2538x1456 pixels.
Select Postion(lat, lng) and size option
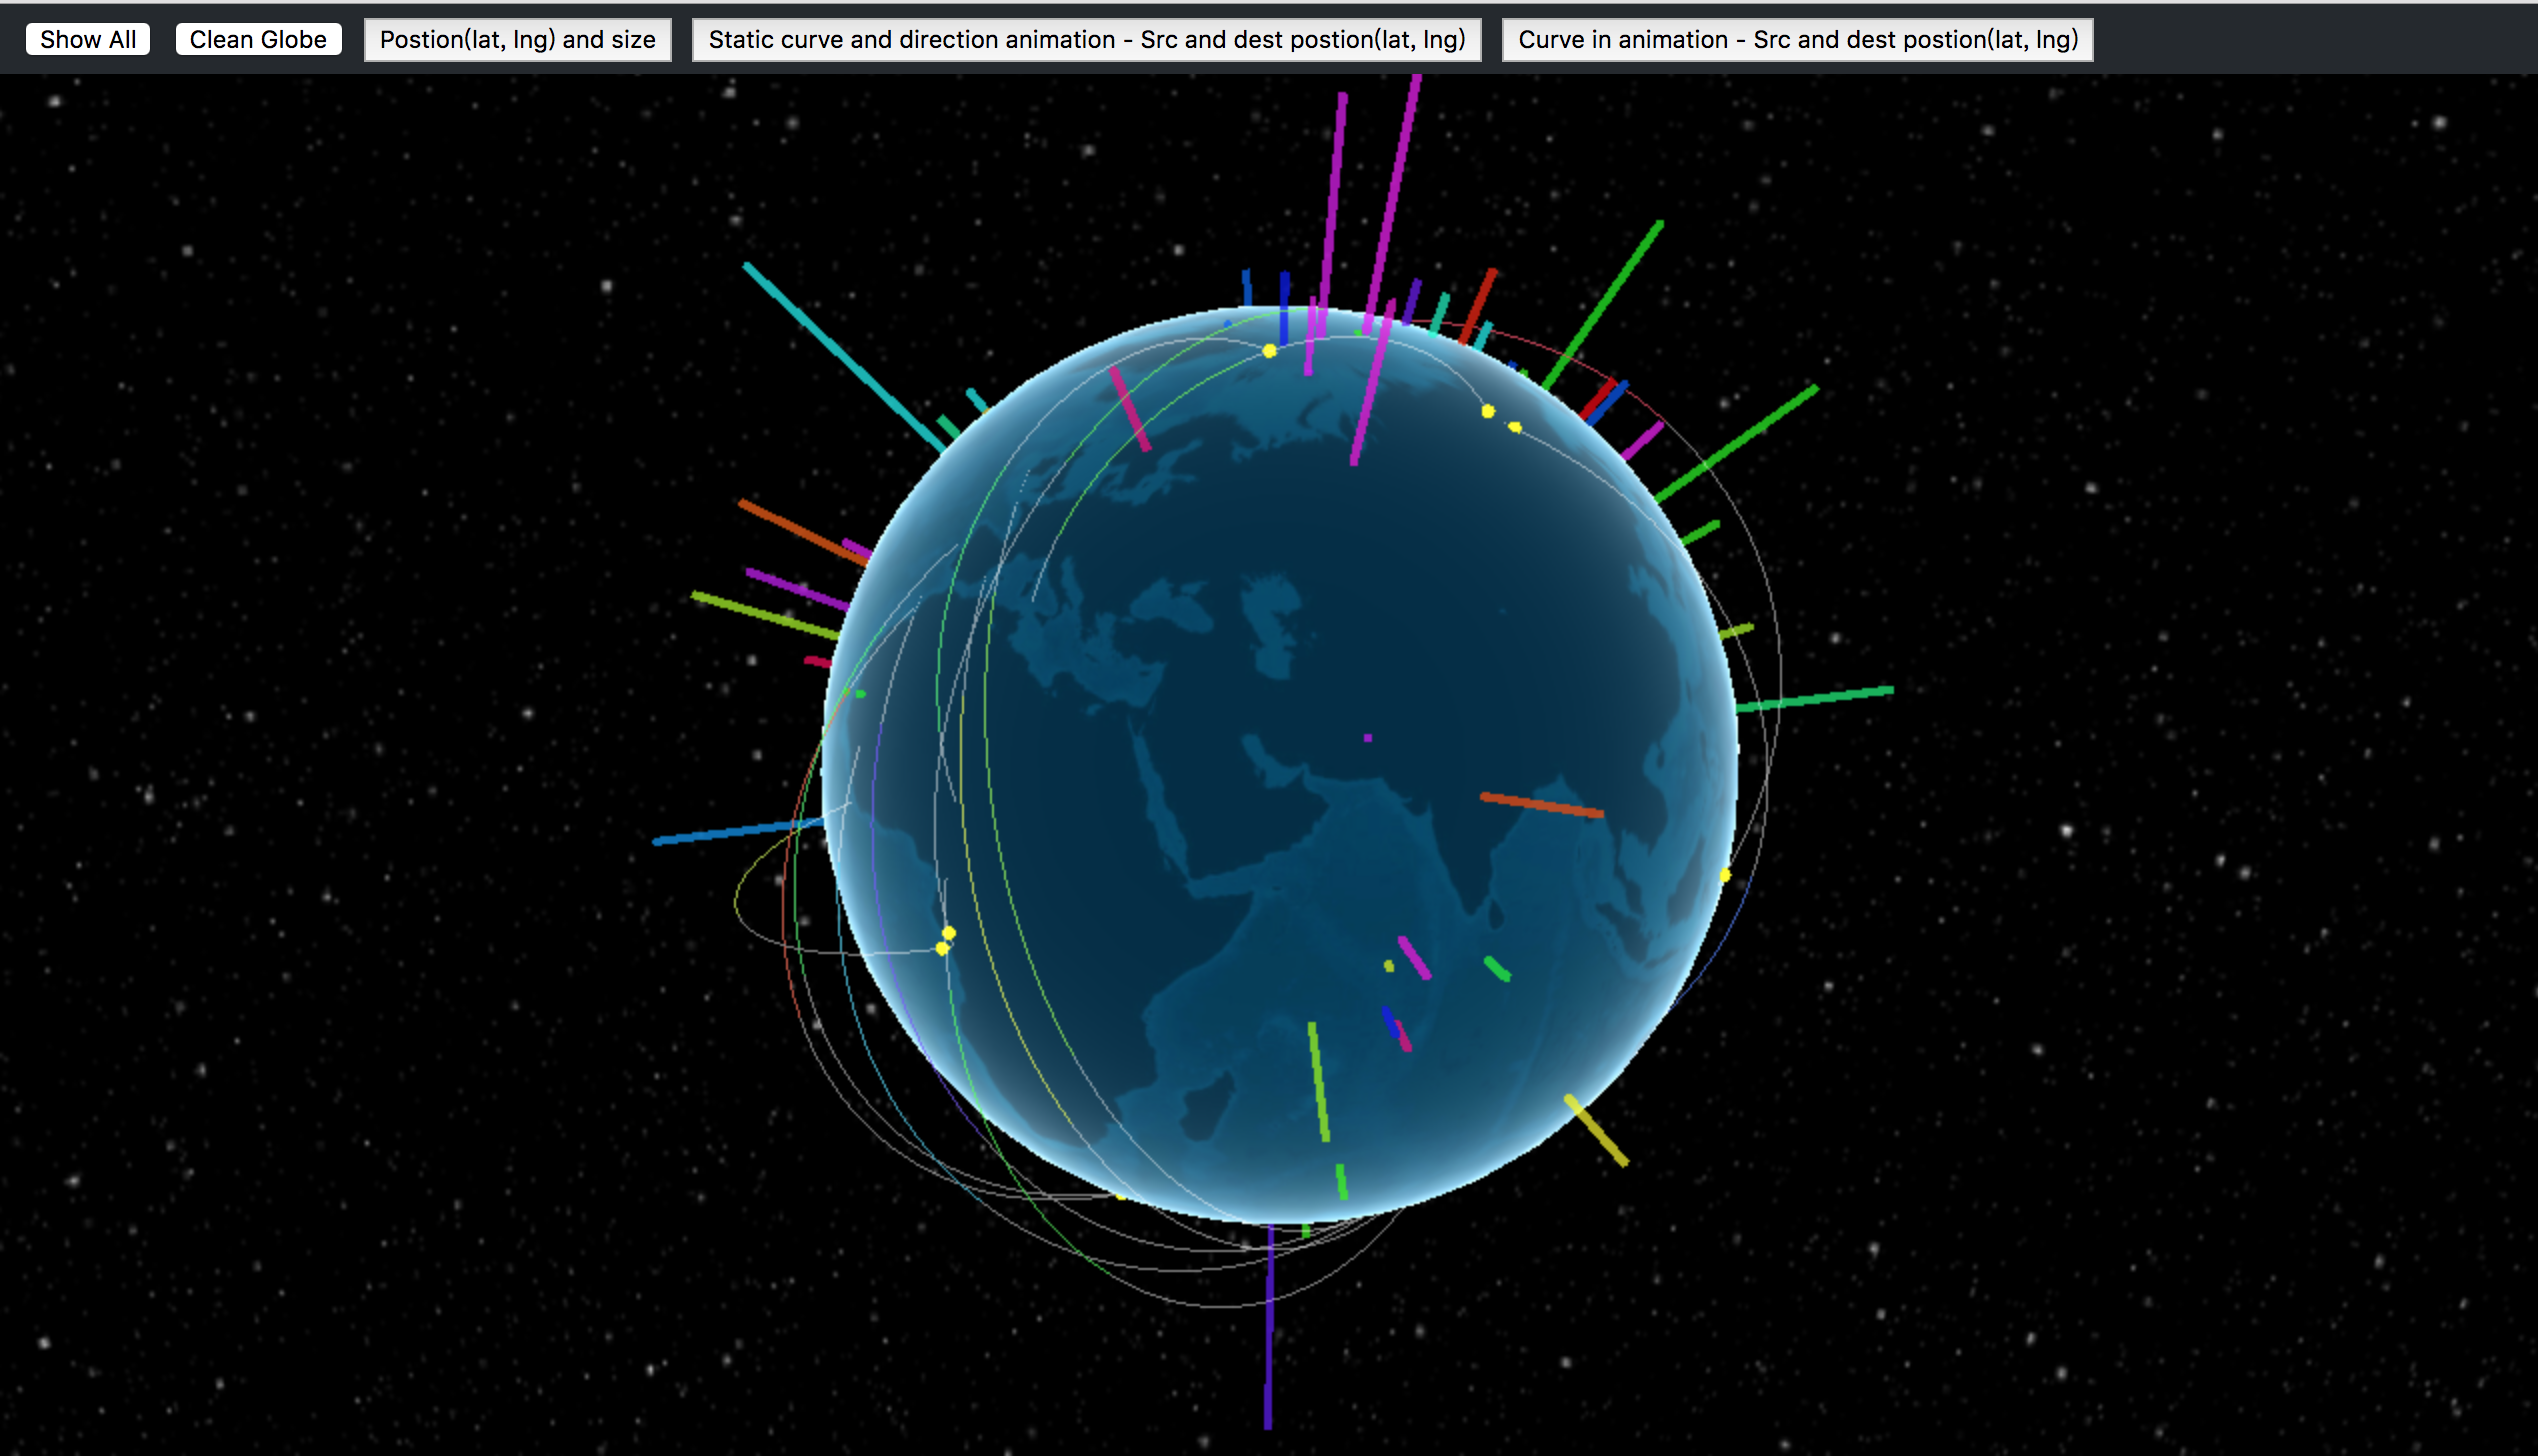coord(517,40)
